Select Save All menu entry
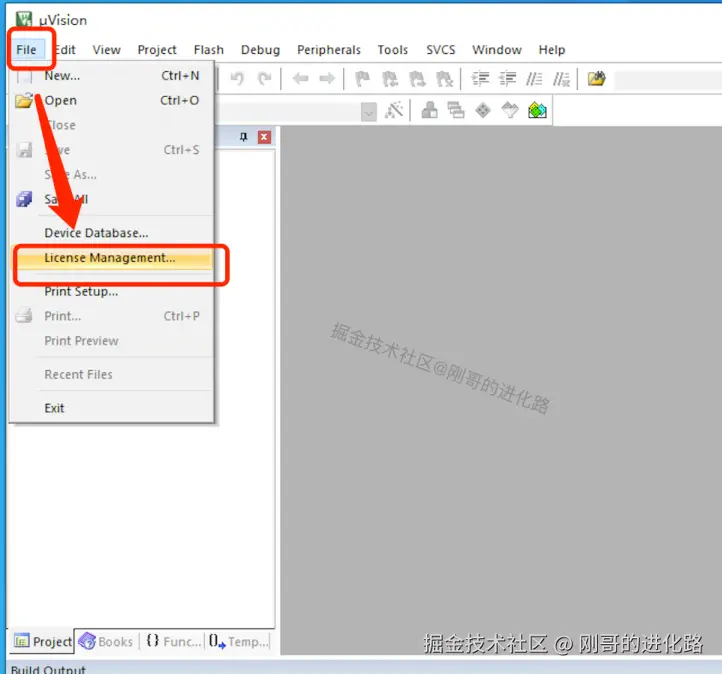722x674 pixels. click(112, 199)
